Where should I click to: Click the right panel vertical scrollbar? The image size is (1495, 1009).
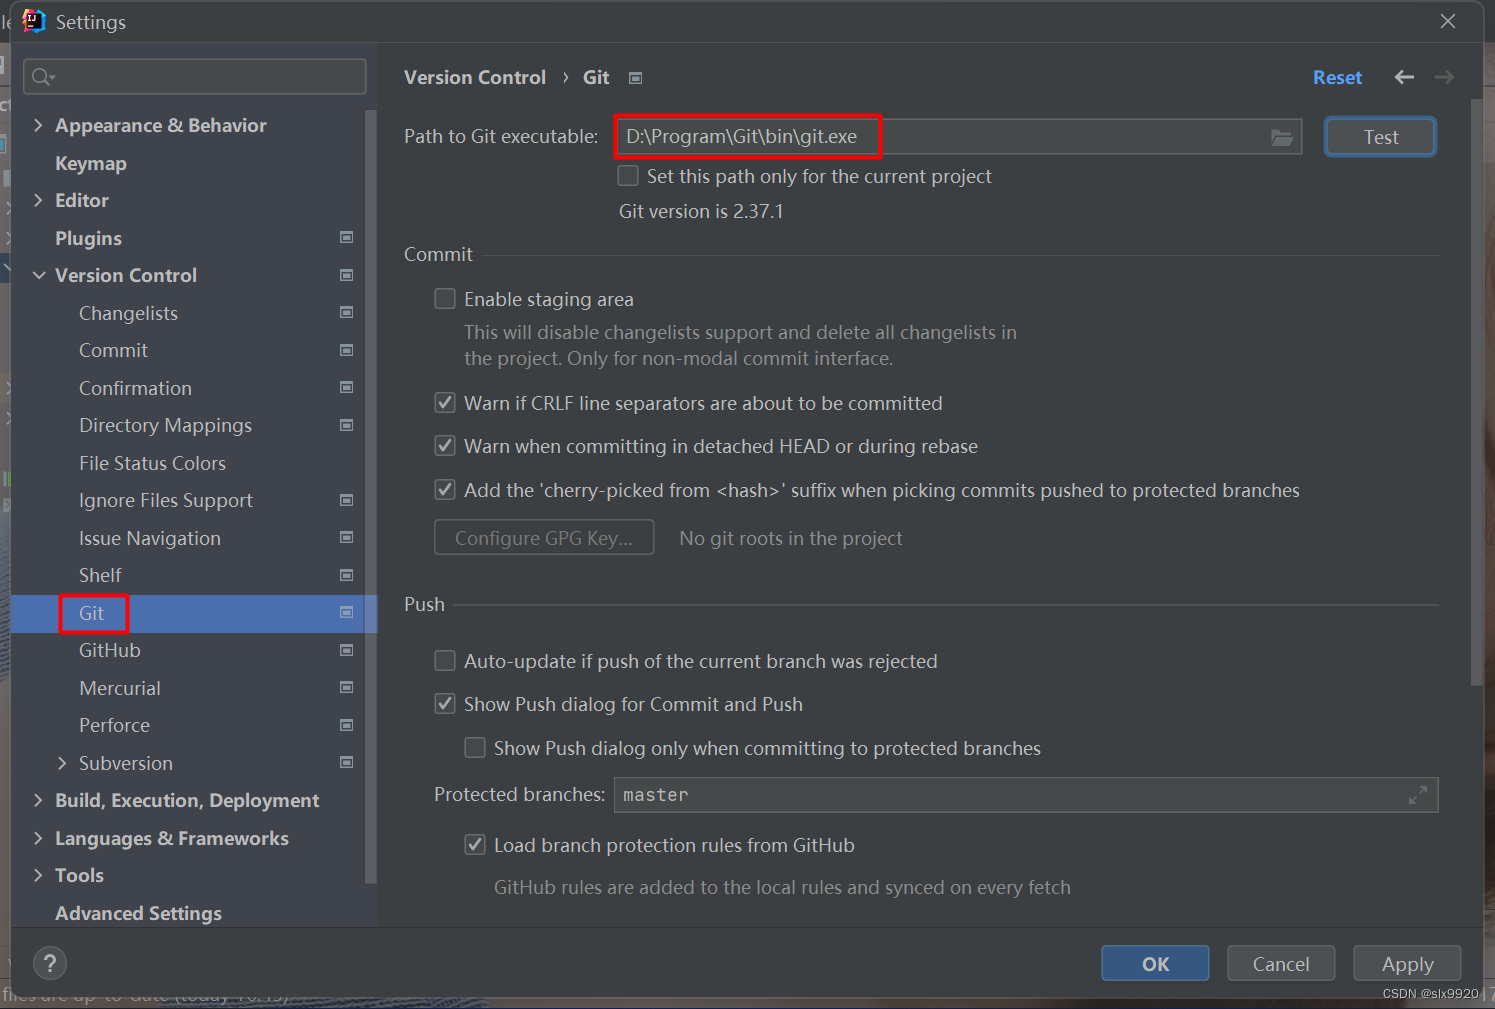point(1477,392)
